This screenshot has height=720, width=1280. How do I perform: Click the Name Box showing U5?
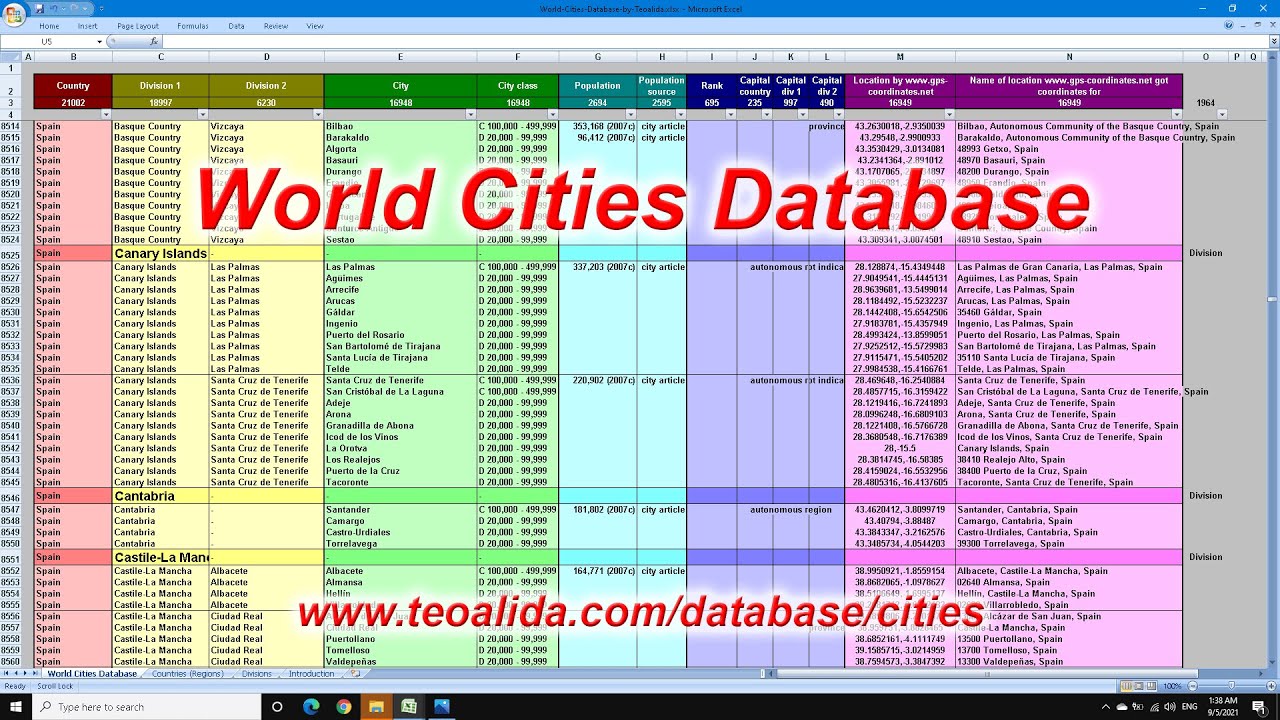click(48, 42)
